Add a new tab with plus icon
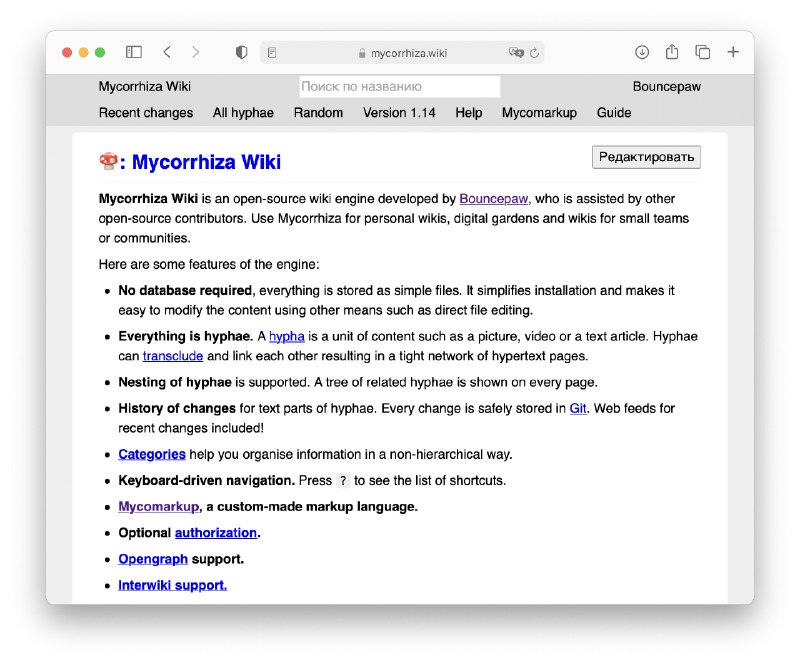Viewport: 800px width, 665px height. 733,52
